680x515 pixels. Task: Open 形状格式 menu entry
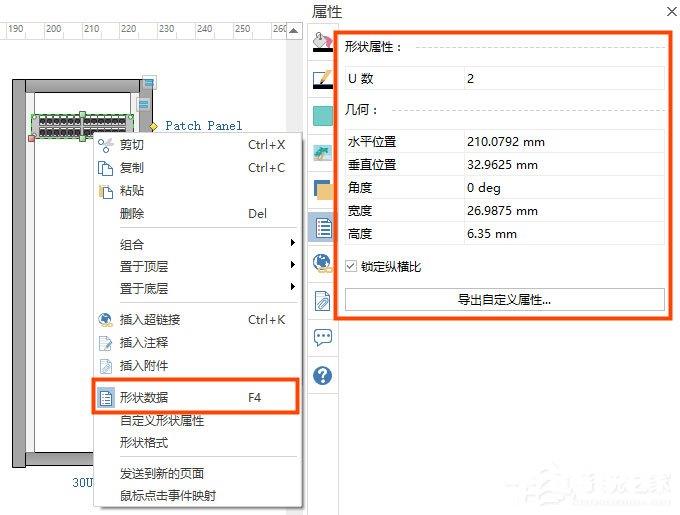(197, 443)
